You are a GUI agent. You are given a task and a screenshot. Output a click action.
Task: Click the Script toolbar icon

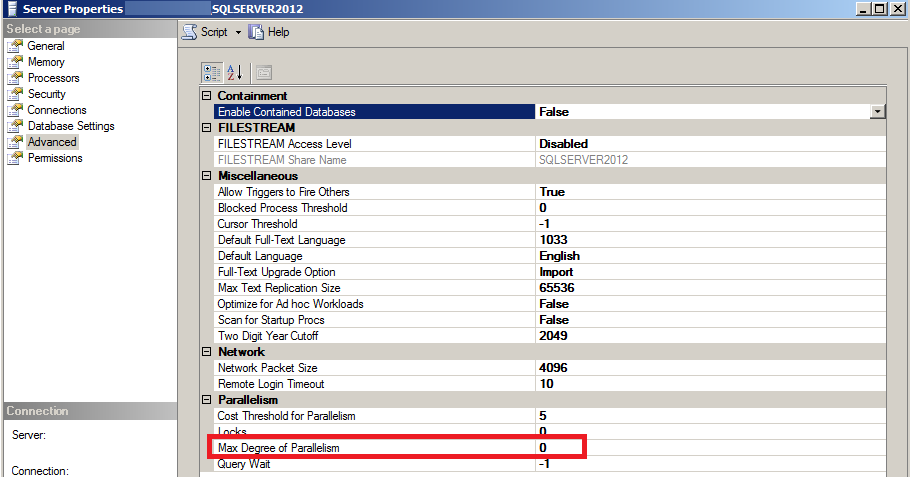click(190, 32)
